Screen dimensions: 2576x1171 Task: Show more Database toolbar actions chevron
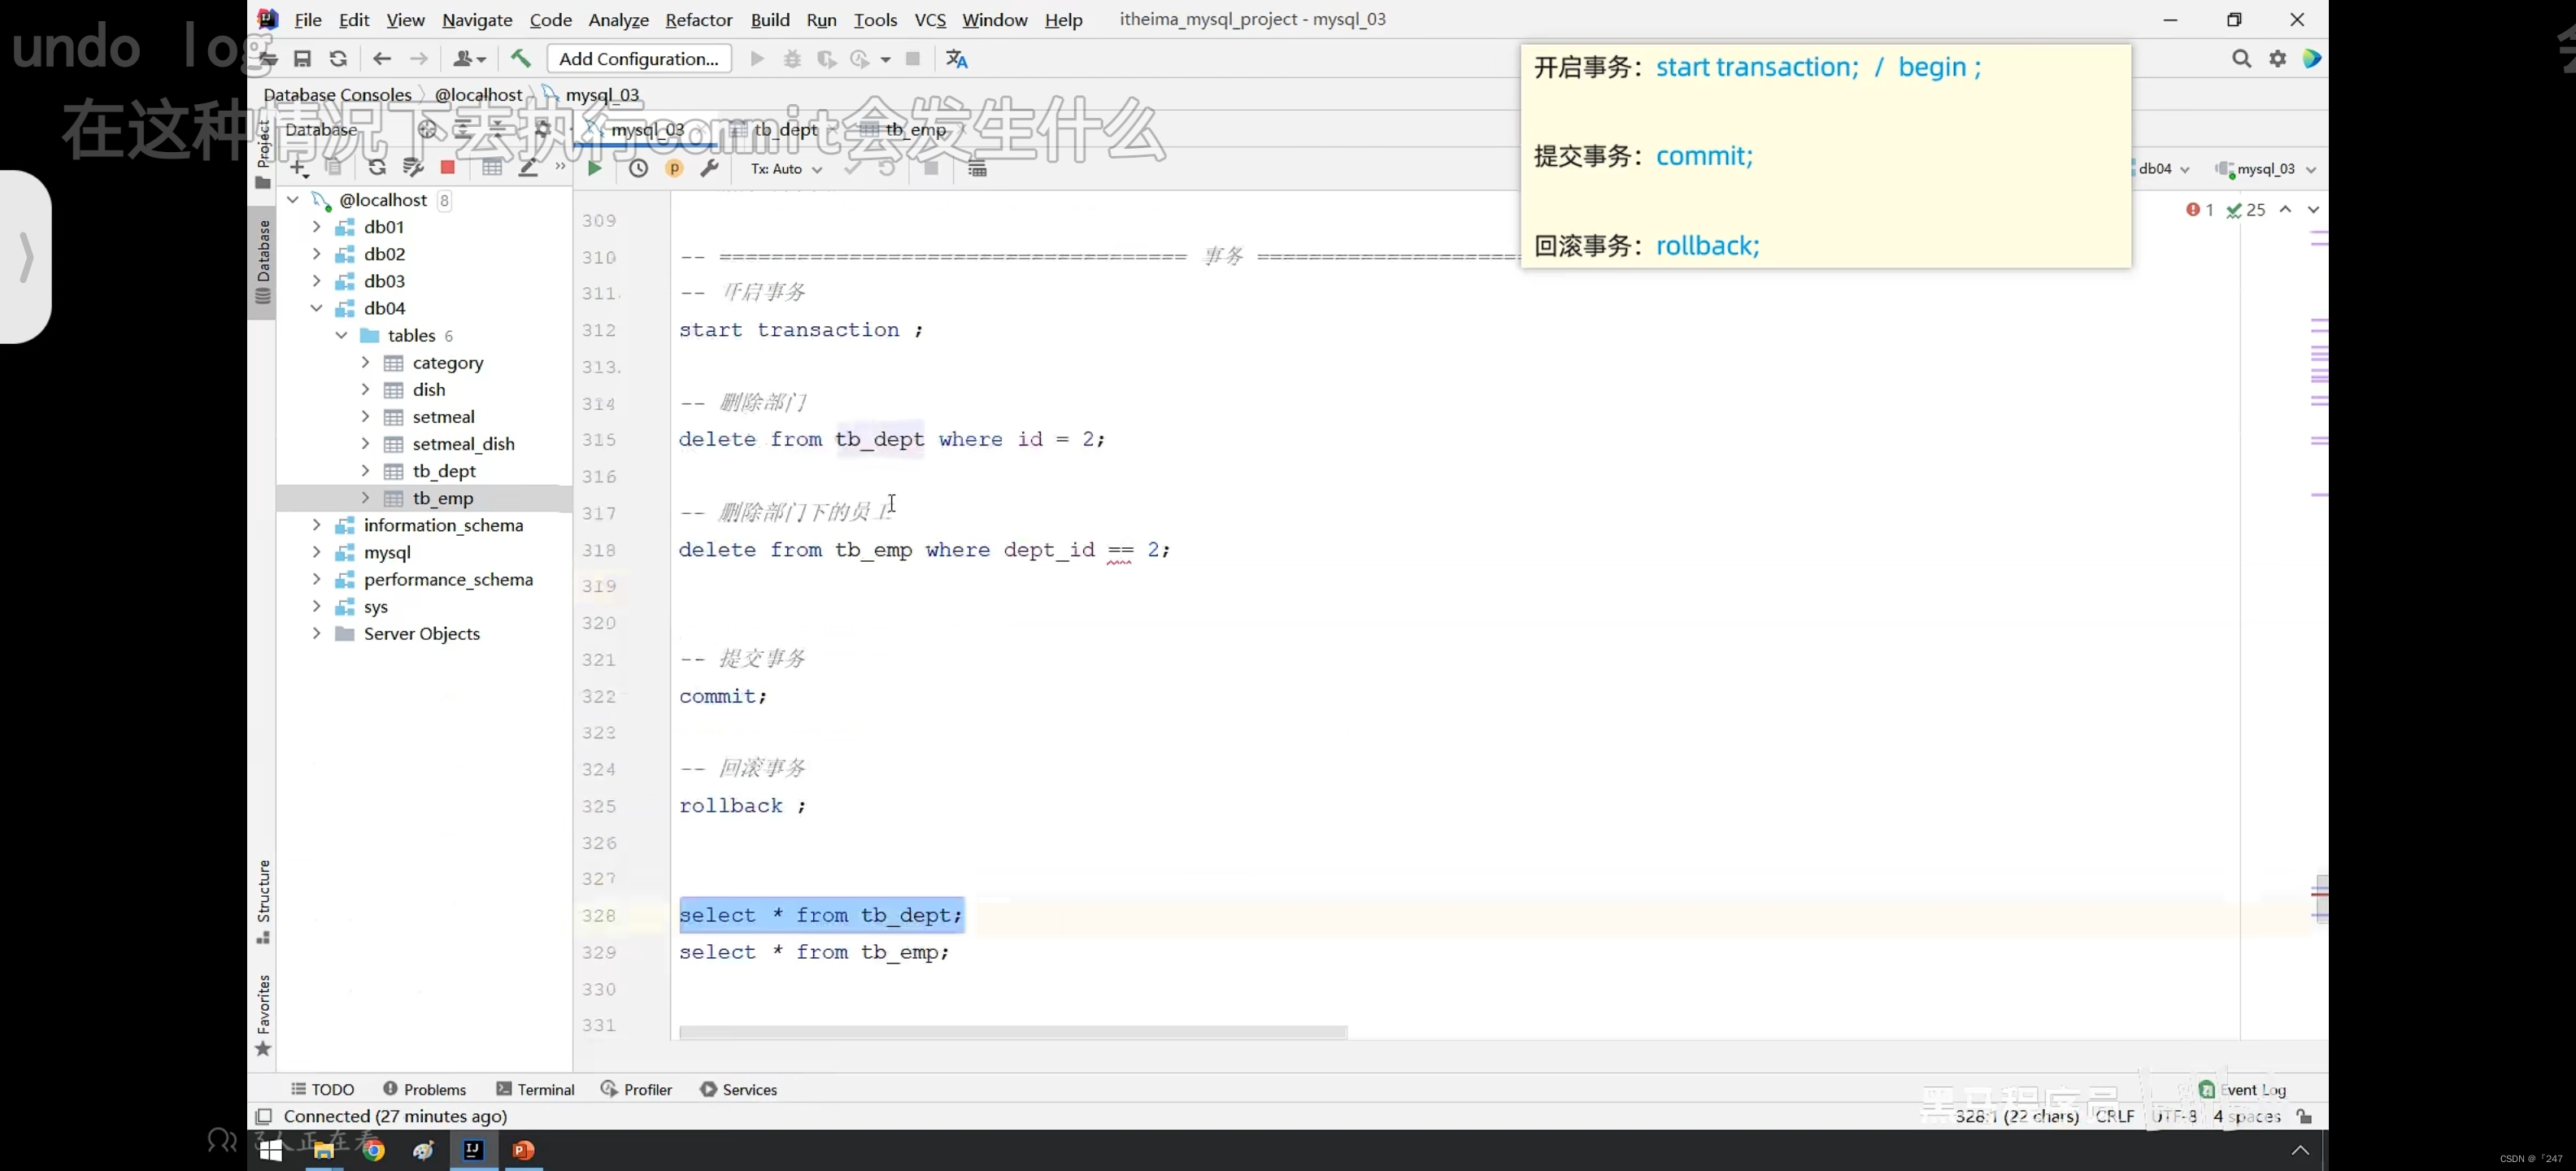click(x=560, y=167)
